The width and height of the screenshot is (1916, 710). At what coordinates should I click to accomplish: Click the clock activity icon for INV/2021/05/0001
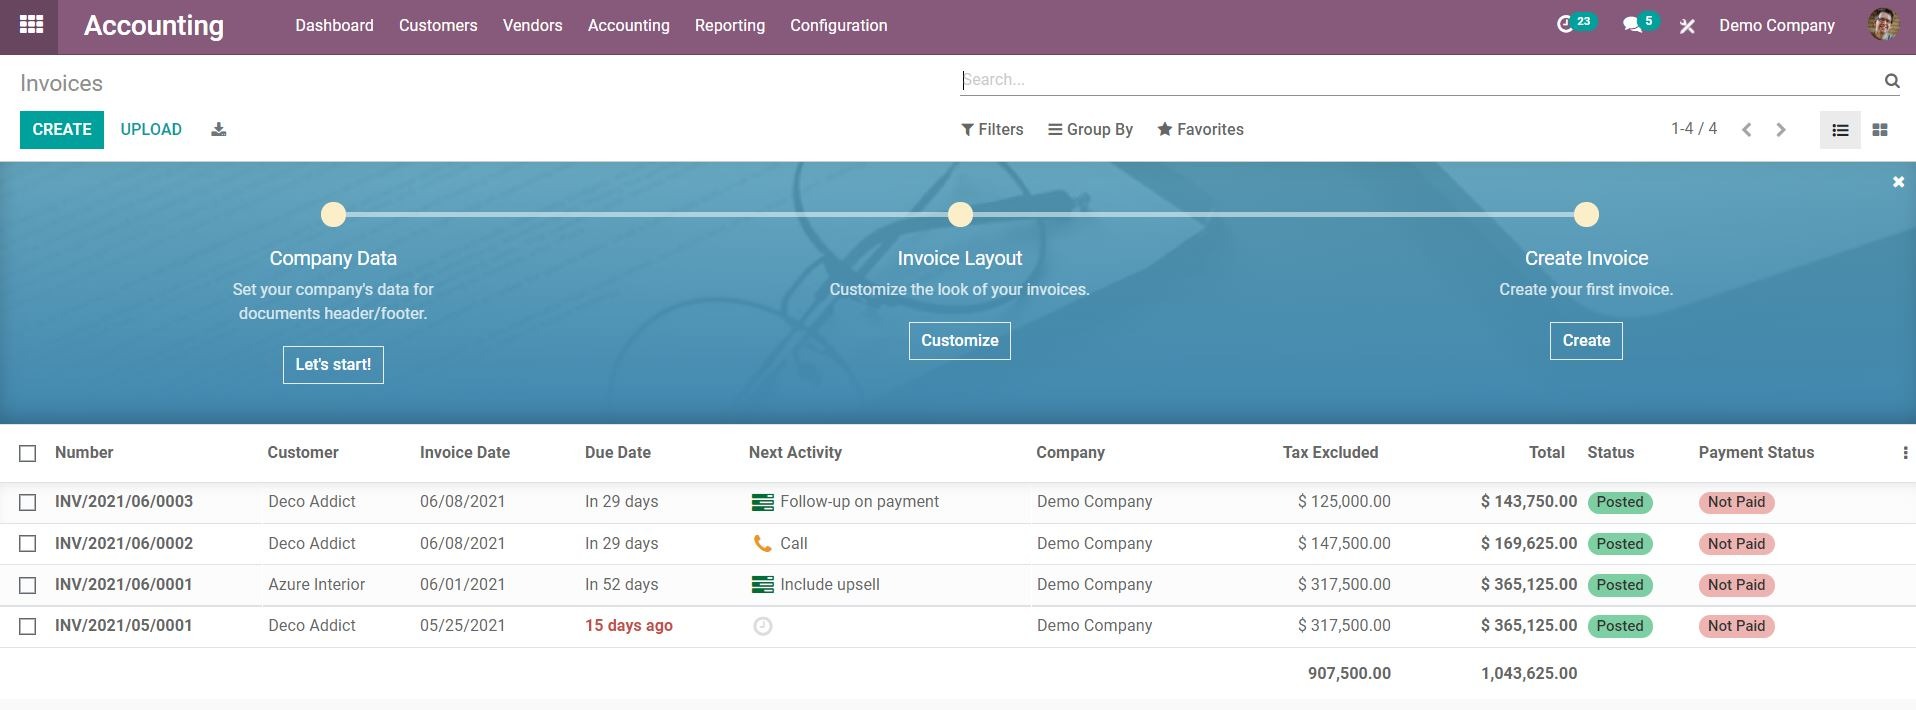tap(762, 626)
